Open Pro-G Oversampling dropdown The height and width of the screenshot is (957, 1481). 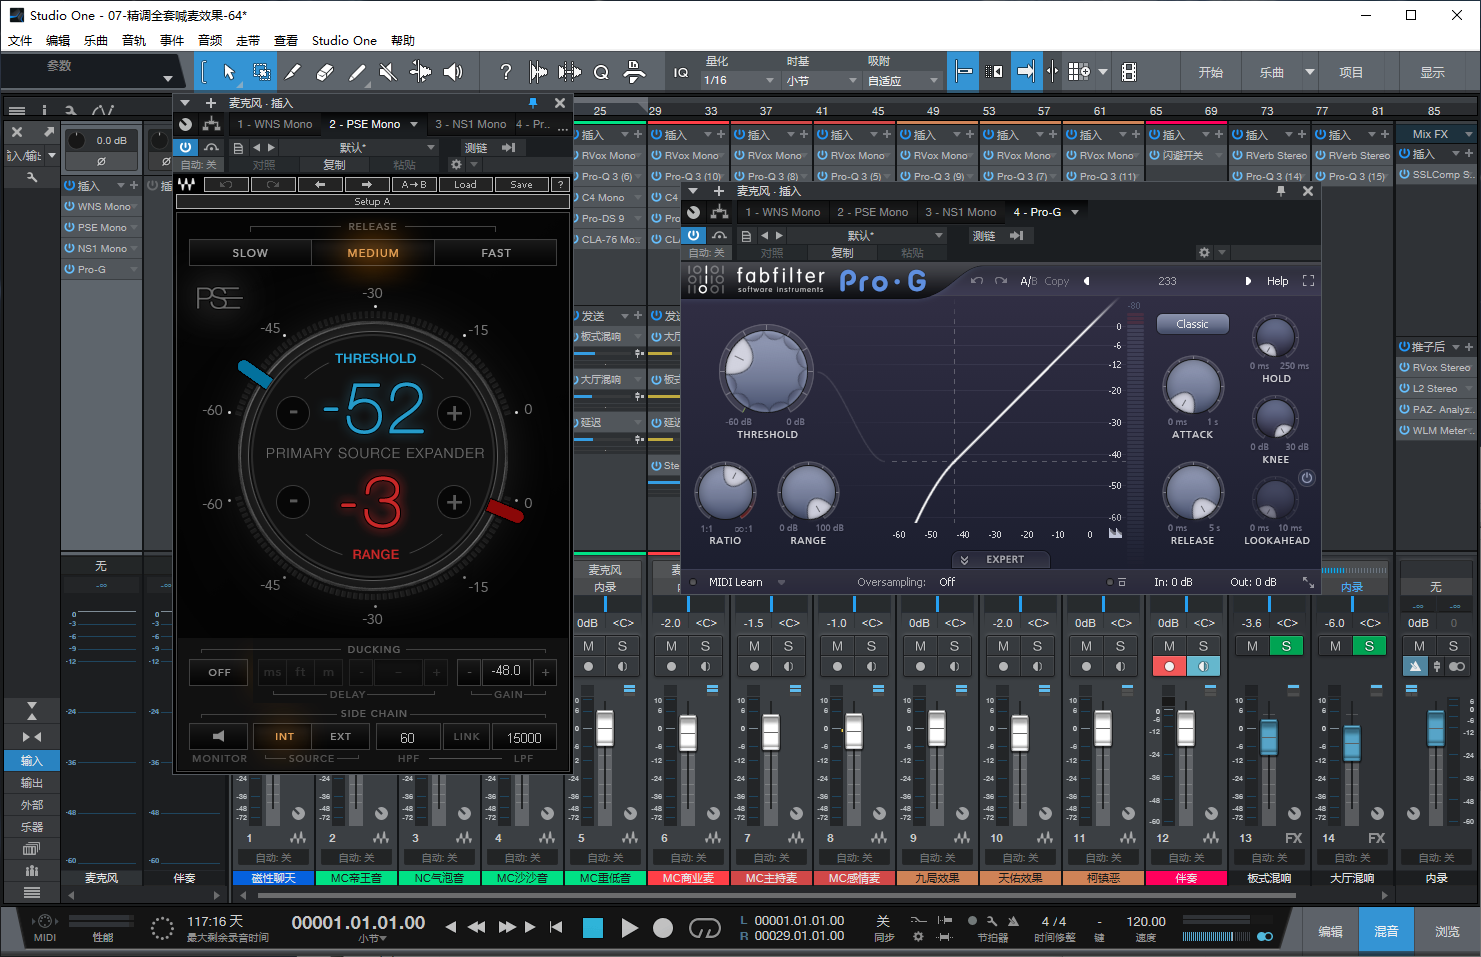pos(946,582)
